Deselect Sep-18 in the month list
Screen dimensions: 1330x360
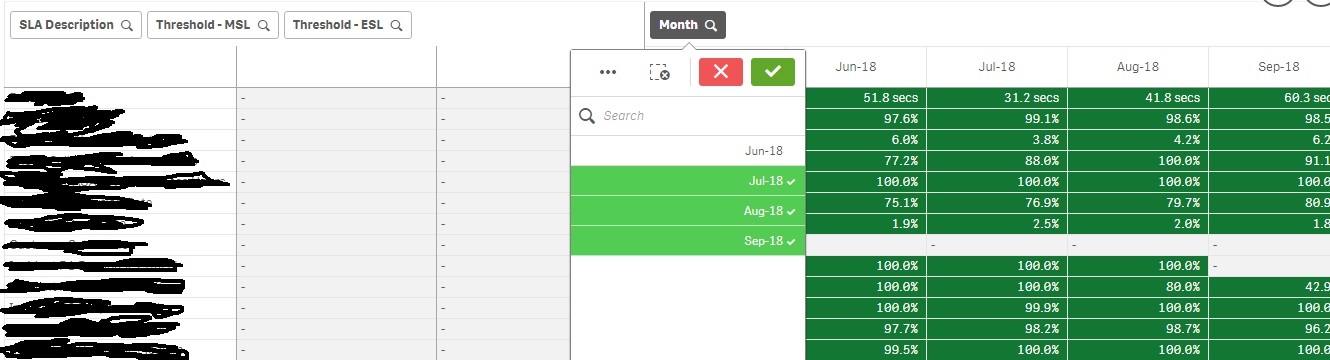(x=688, y=241)
